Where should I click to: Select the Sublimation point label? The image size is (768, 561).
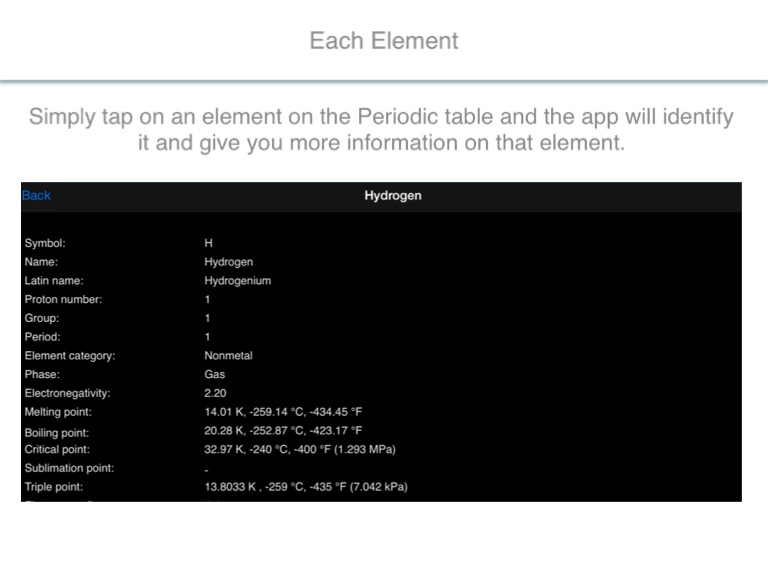[69, 468]
